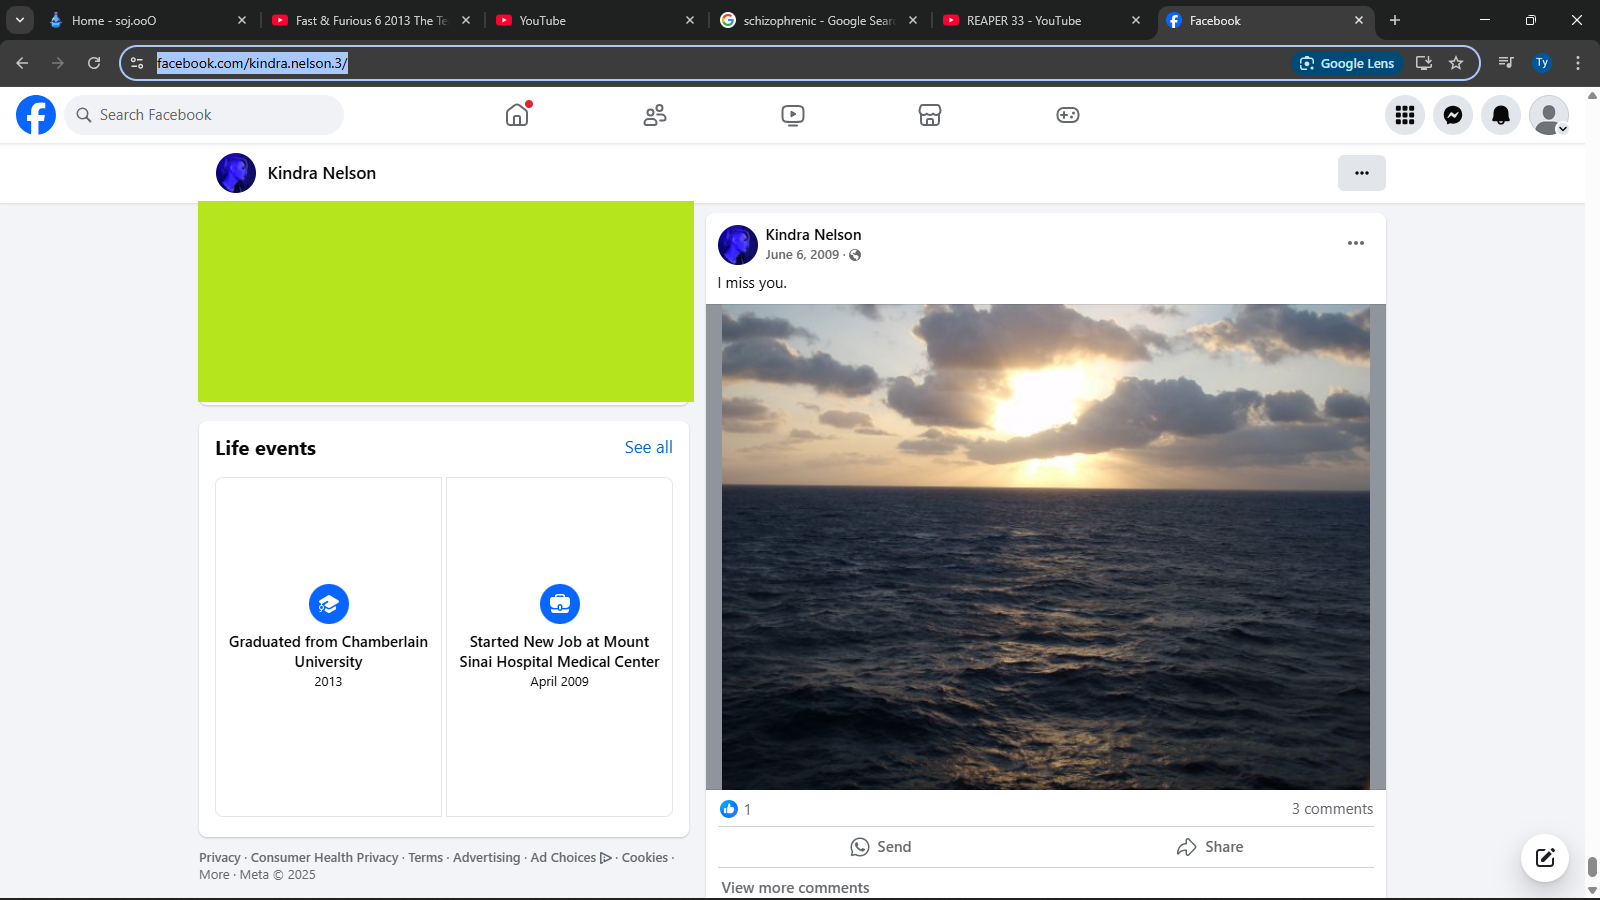Open the media control icon in Chrome toolbar

pyautogui.click(x=1506, y=63)
